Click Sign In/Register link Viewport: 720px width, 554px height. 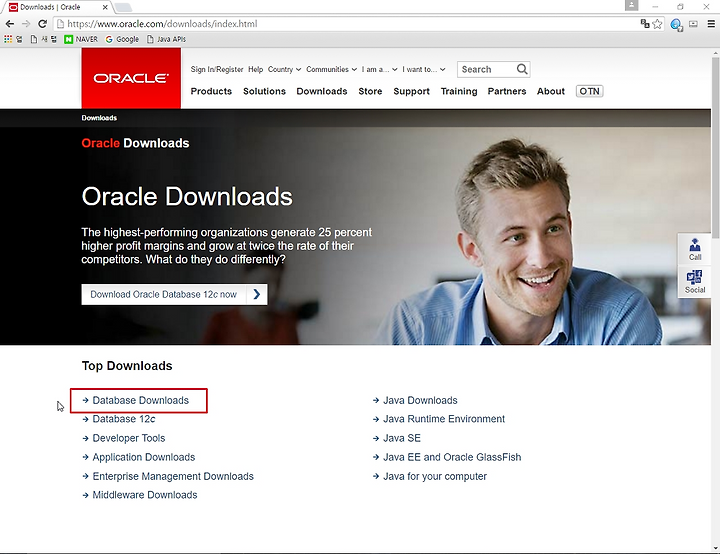tap(217, 69)
